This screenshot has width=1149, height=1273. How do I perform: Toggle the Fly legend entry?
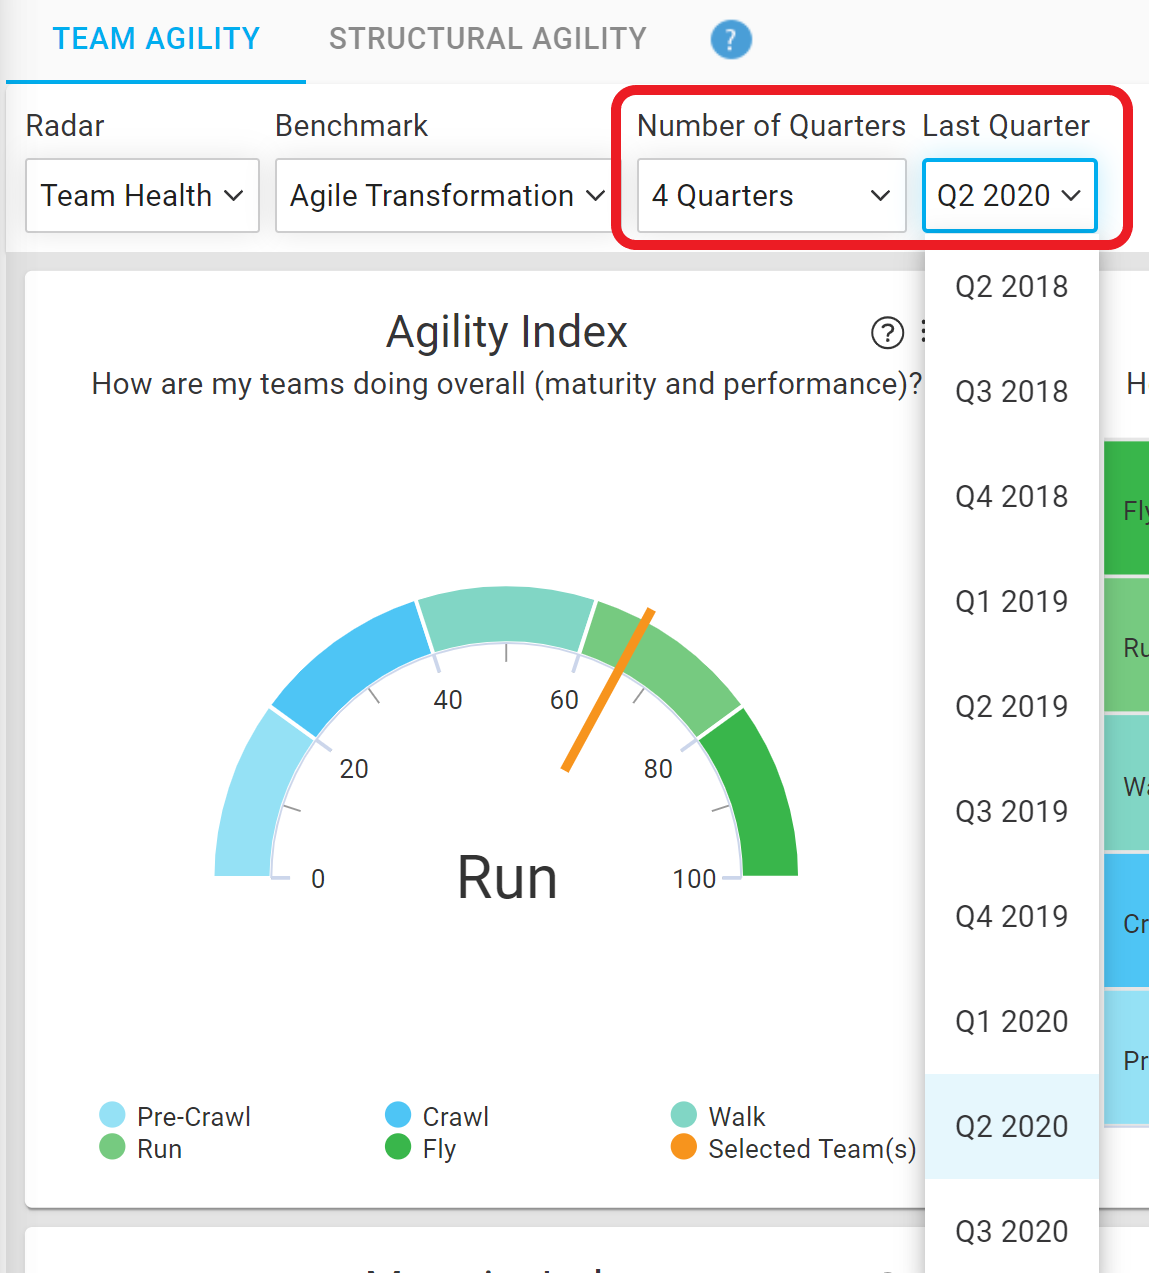pos(421,1149)
